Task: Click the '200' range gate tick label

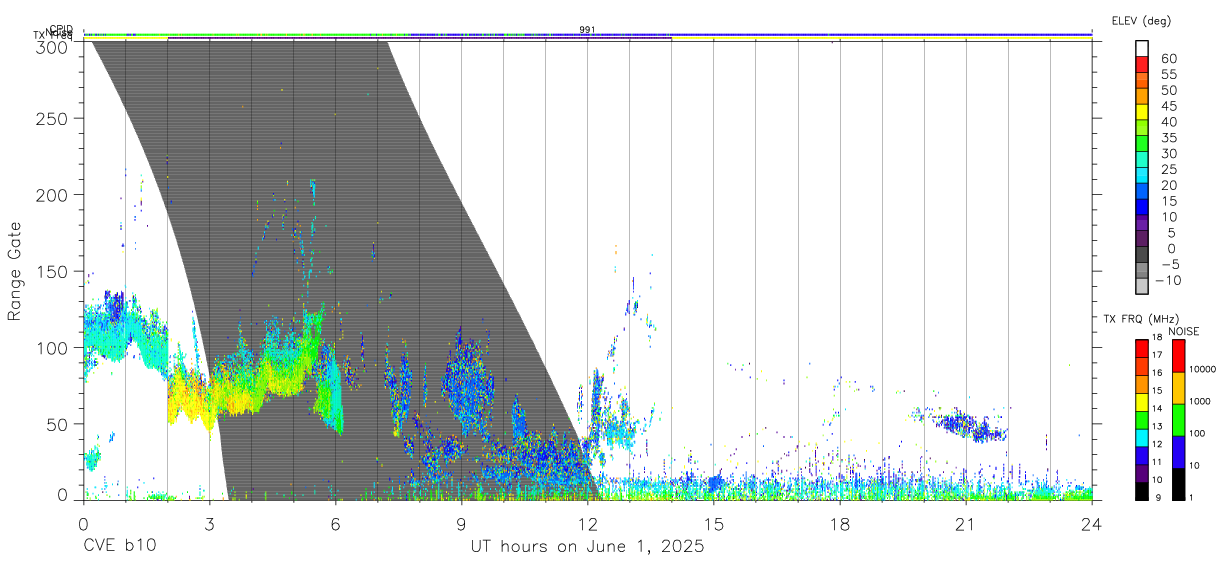Action: coord(52,194)
